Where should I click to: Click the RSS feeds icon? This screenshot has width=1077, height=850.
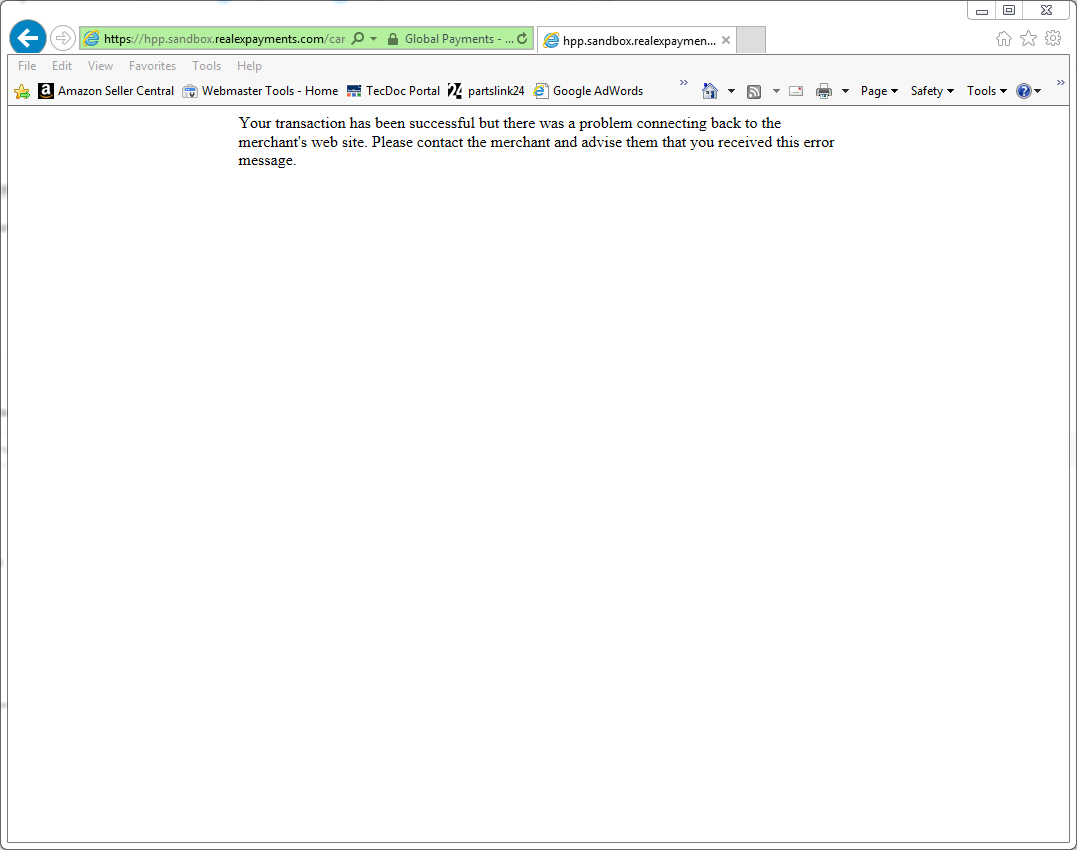point(754,91)
